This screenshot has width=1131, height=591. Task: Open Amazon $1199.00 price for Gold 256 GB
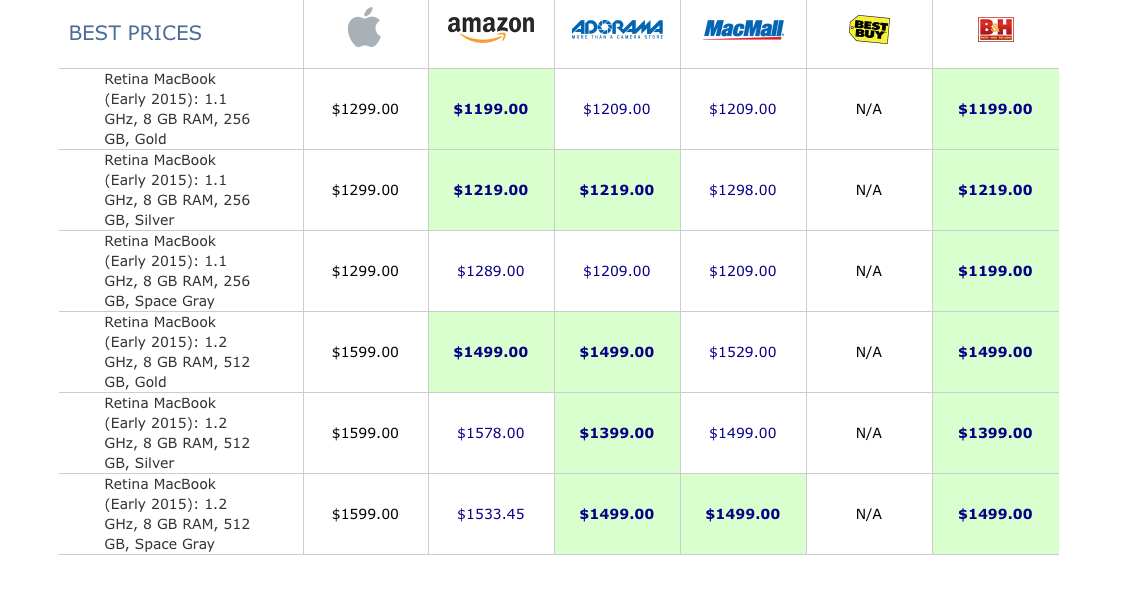(x=491, y=109)
